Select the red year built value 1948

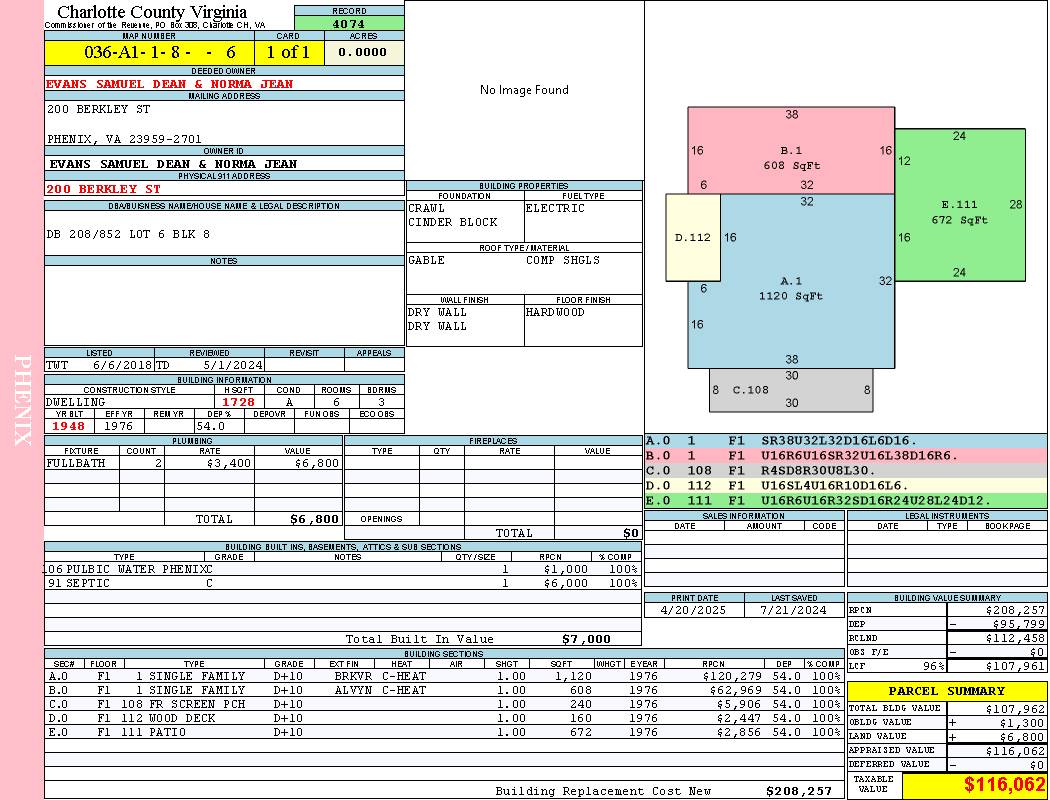pos(68,426)
